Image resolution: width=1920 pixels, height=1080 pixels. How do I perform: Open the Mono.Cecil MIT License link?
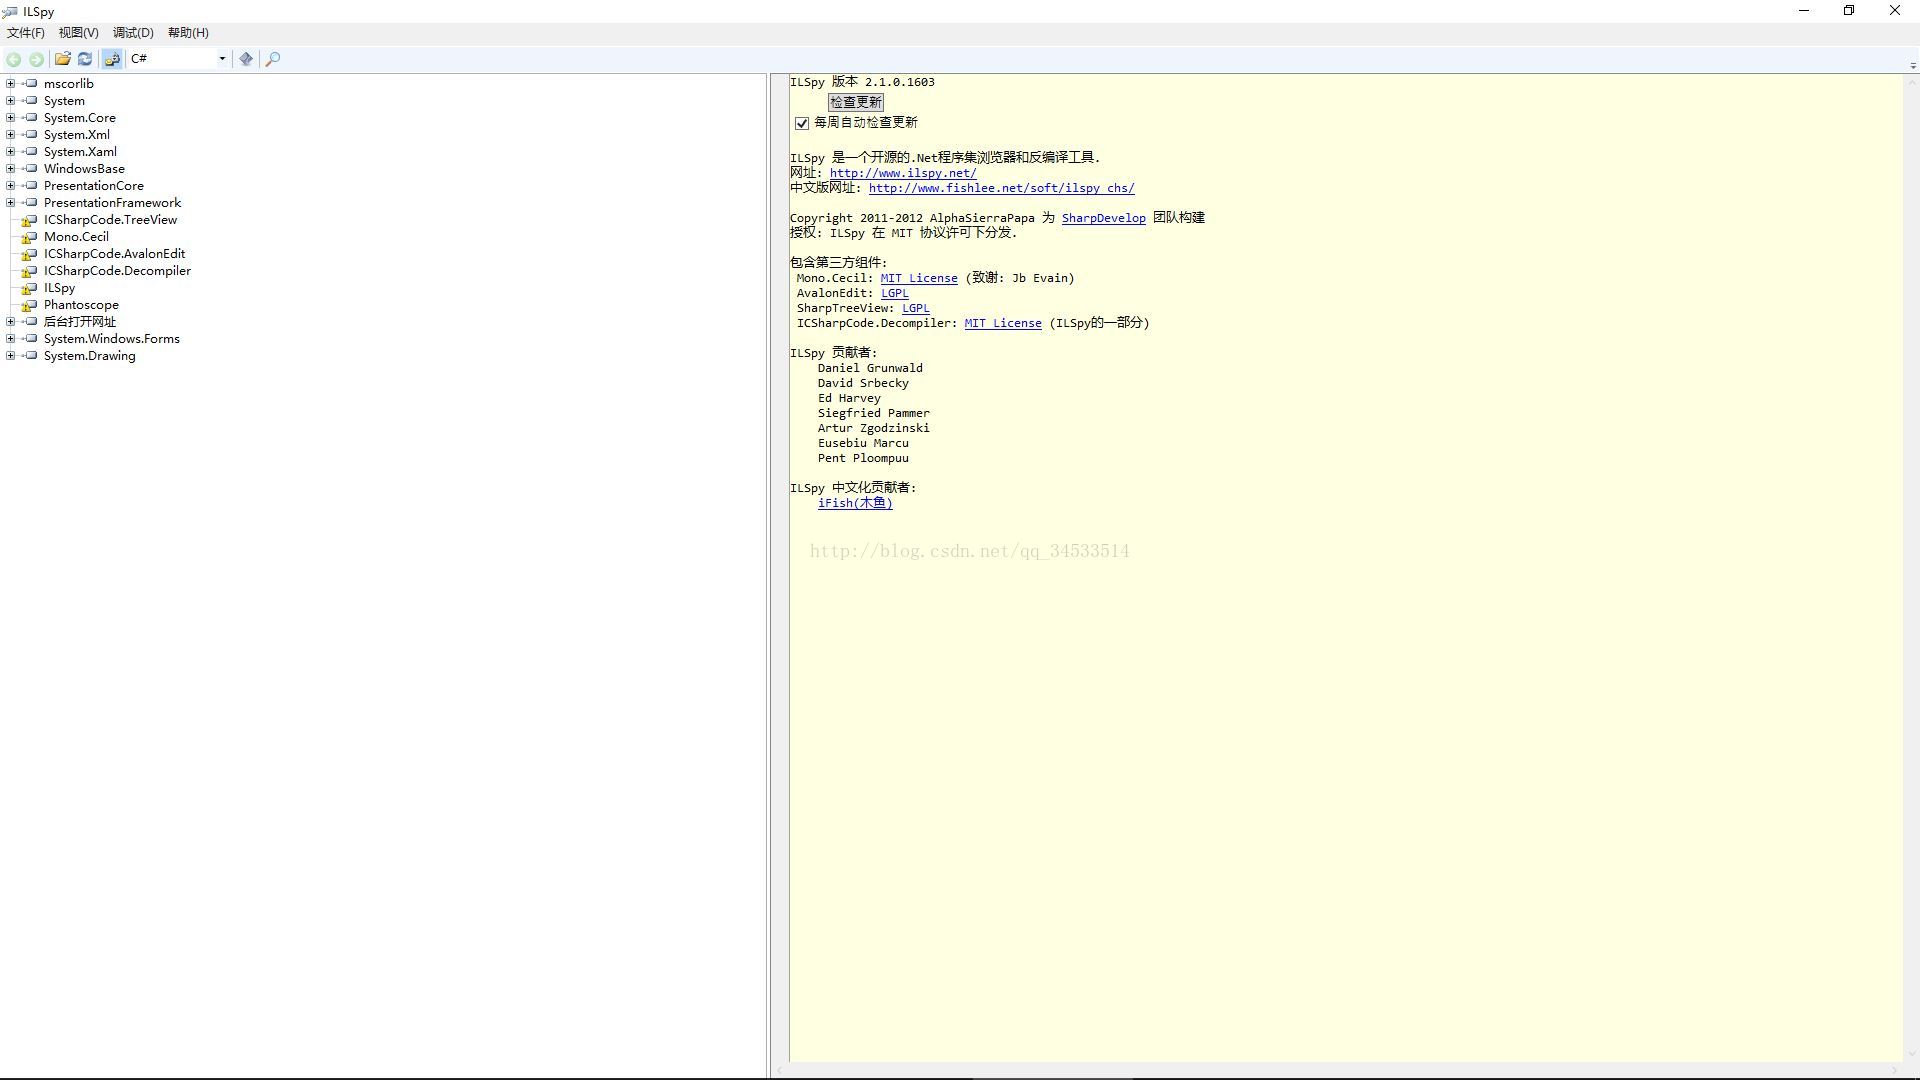[x=919, y=278]
